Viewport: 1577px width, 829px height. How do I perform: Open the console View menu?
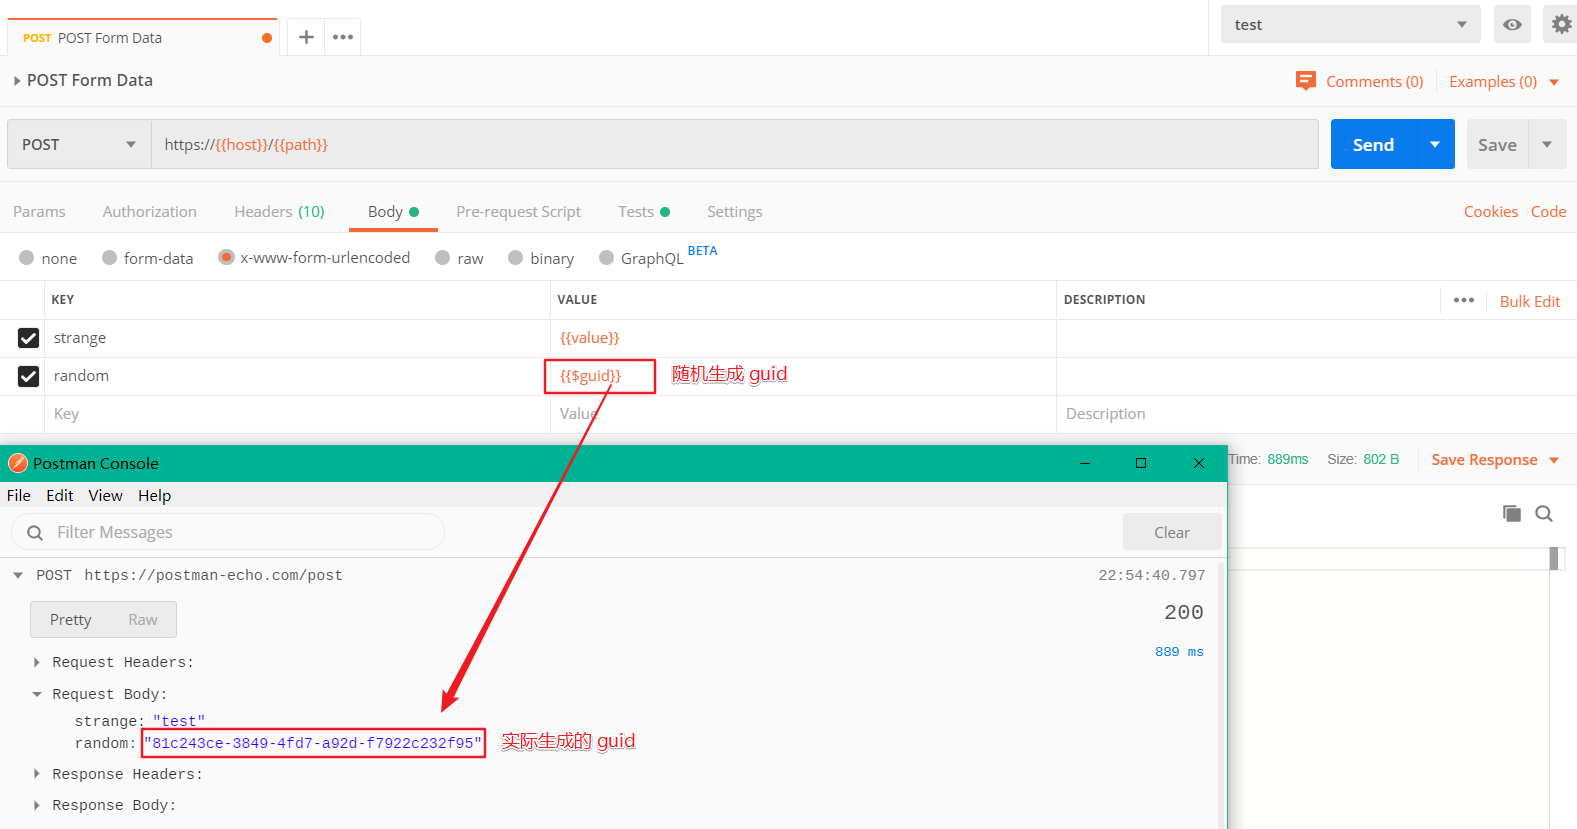click(105, 495)
